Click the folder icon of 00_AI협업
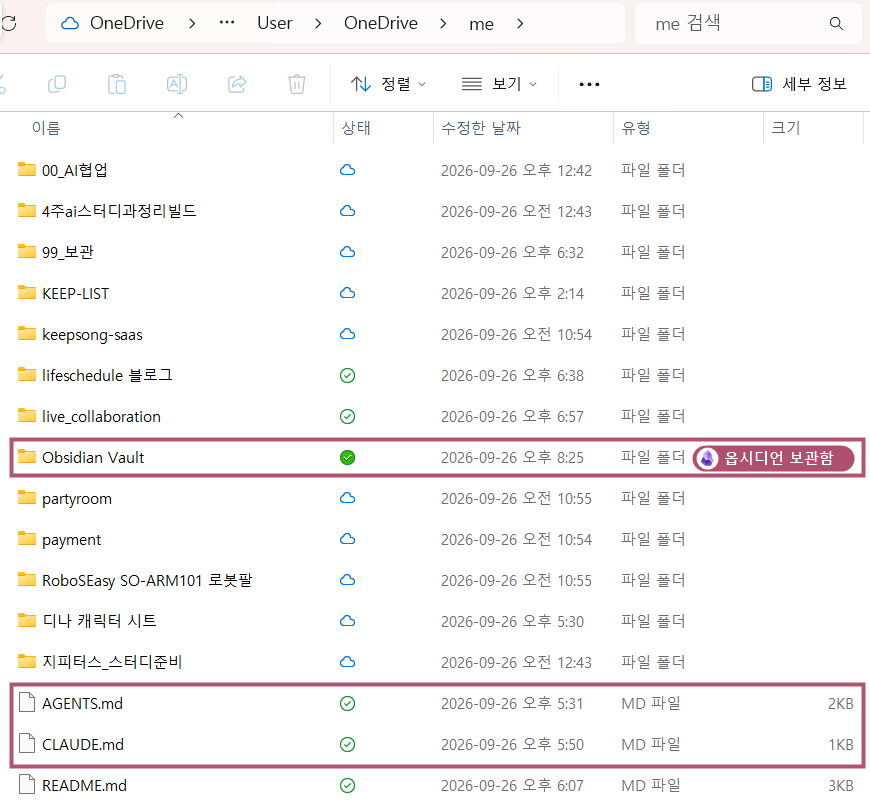 tap(27, 169)
